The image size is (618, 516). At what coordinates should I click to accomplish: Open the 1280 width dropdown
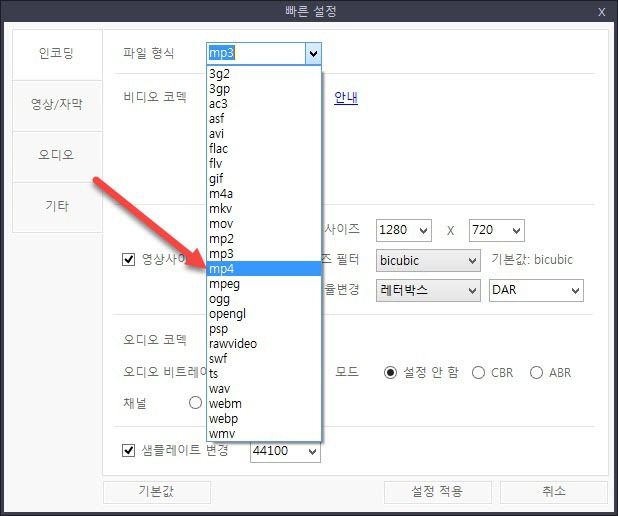404,230
